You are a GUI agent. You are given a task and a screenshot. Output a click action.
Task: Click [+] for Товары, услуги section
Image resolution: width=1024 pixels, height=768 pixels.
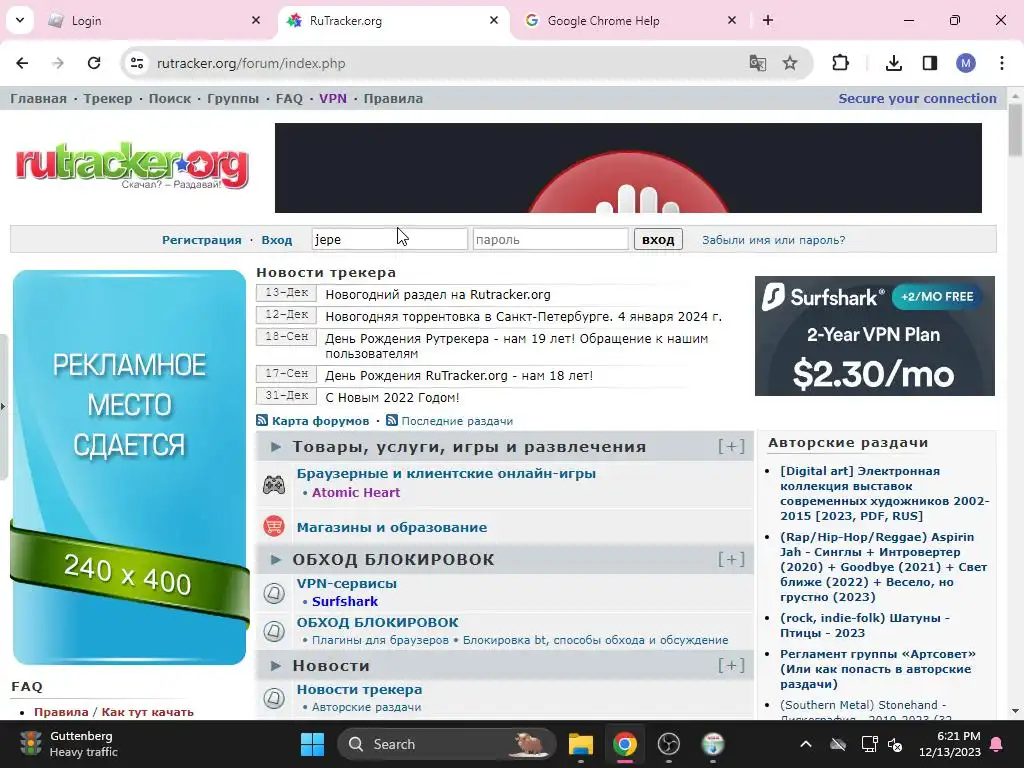tap(731, 446)
